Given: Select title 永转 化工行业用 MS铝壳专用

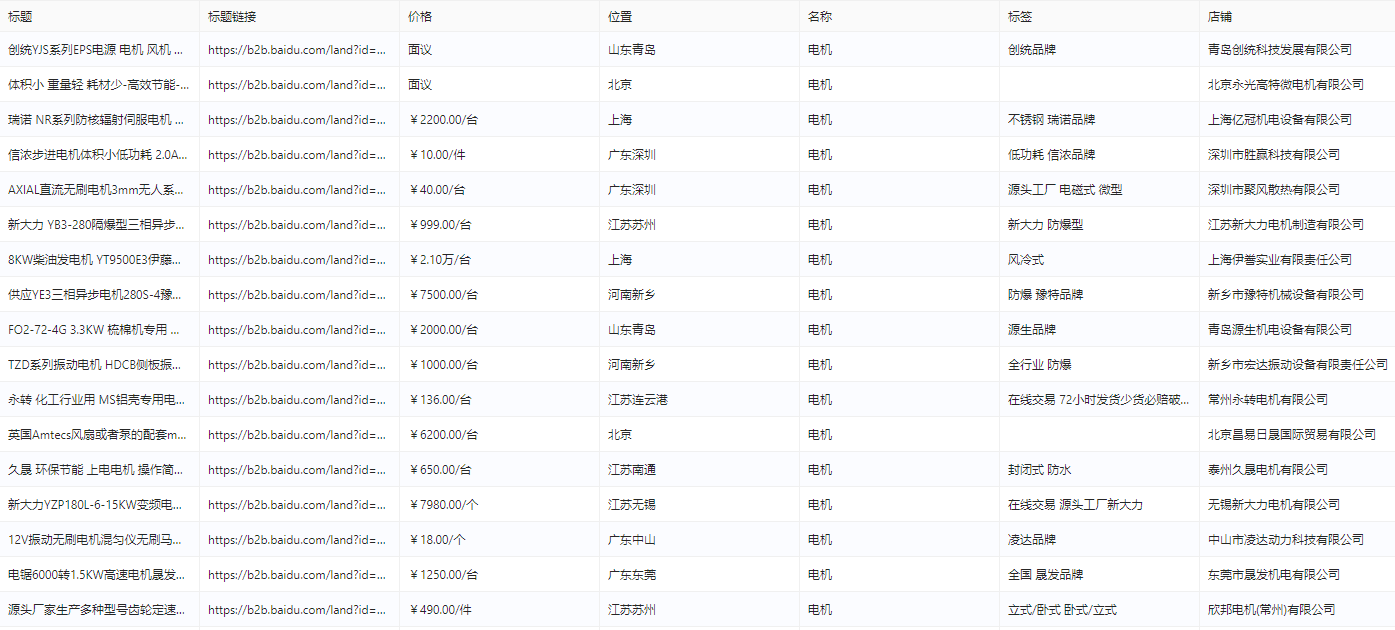Looking at the screenshot, I should pyautogui.click(x=96, y=400).
